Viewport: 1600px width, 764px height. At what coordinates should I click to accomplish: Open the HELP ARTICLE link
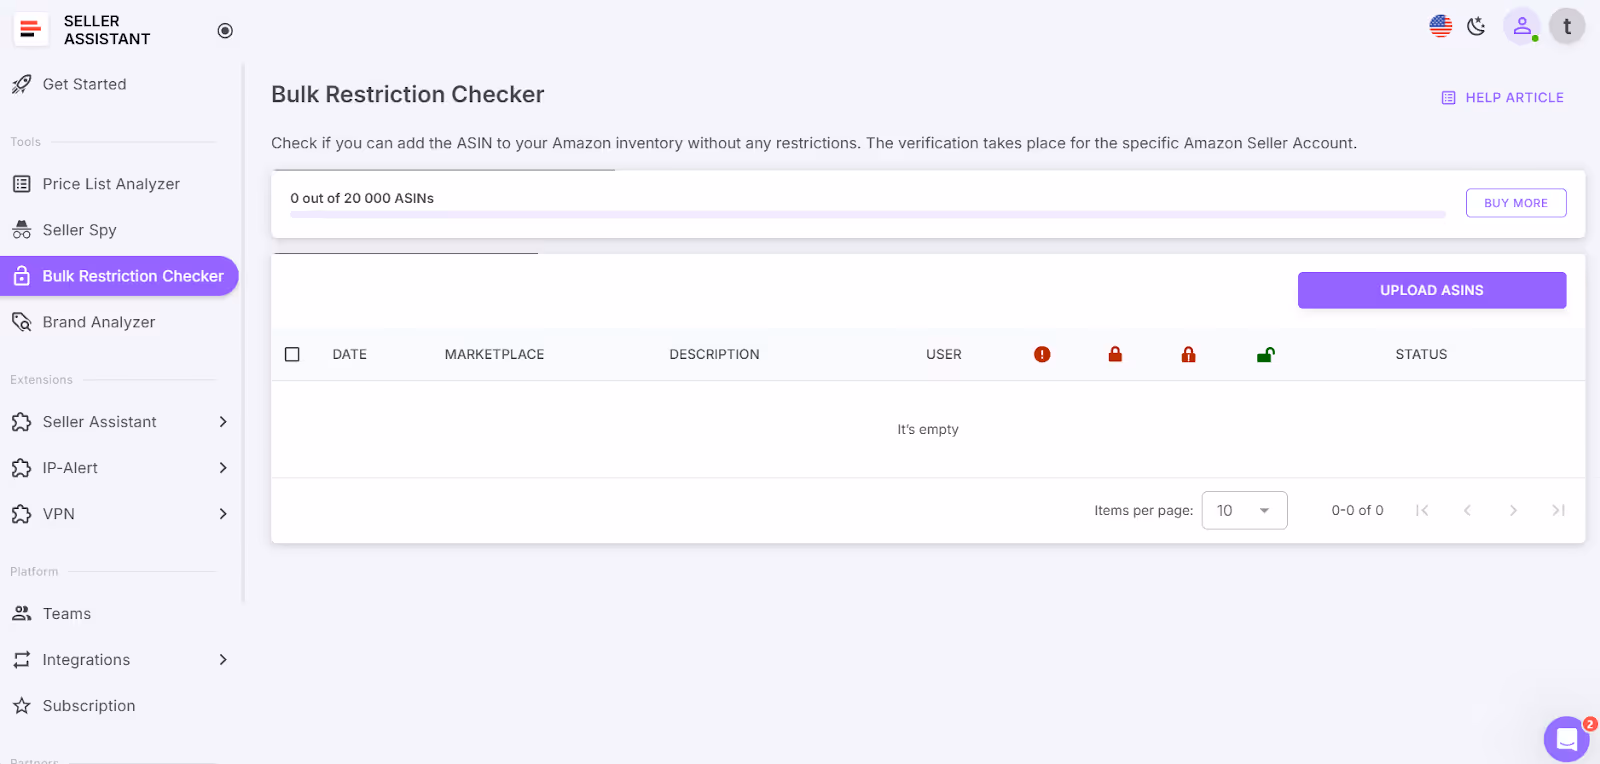coord(1502,98)
